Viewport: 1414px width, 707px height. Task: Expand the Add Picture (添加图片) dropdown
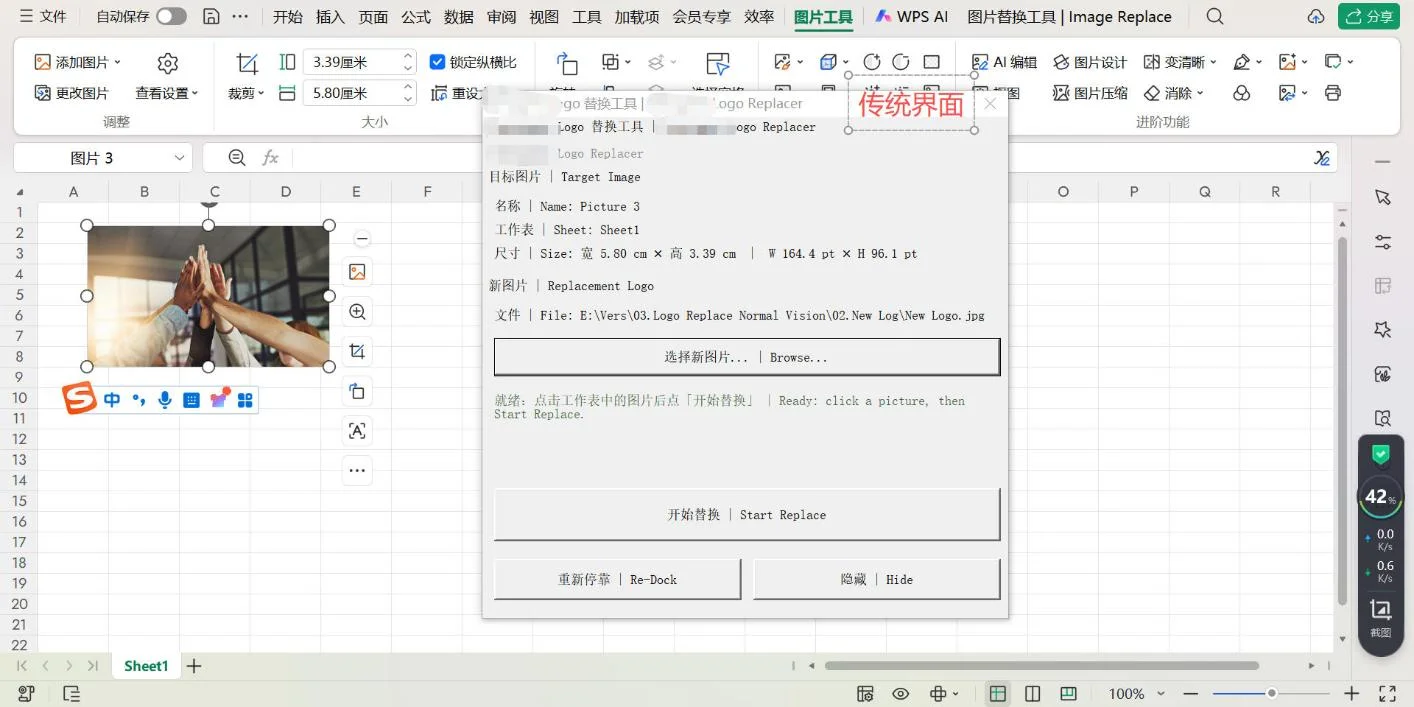pyautogui.click(x=117, y=62)
